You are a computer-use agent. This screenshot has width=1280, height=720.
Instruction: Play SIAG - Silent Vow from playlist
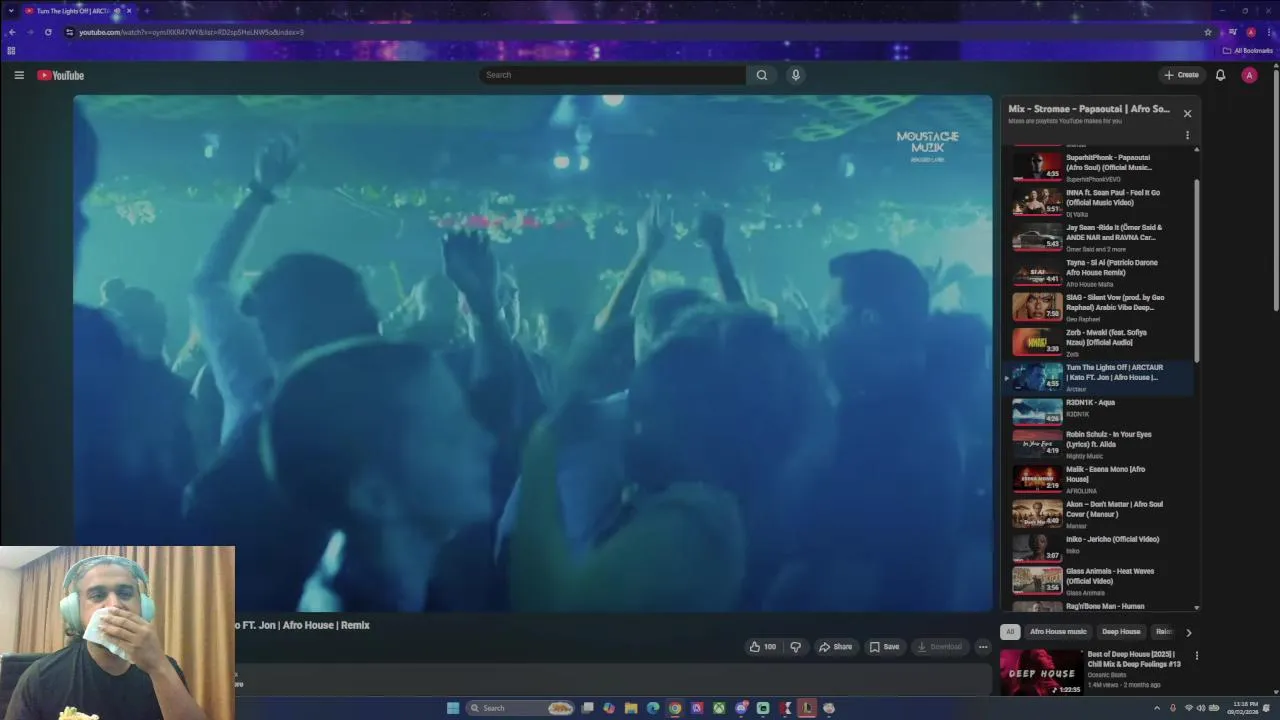click(x=1097, y=307)
